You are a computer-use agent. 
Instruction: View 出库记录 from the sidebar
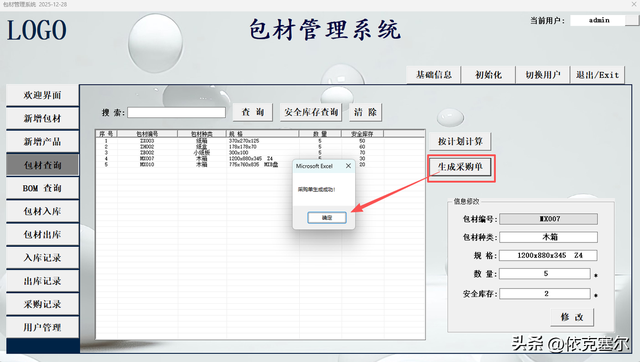coord(42,281)
